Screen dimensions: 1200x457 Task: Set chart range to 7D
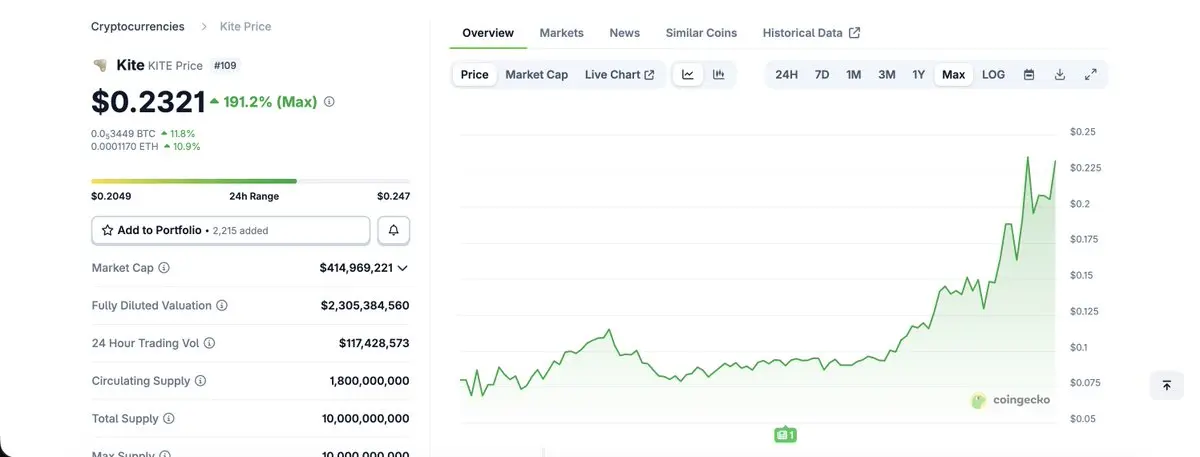[822, 74]
